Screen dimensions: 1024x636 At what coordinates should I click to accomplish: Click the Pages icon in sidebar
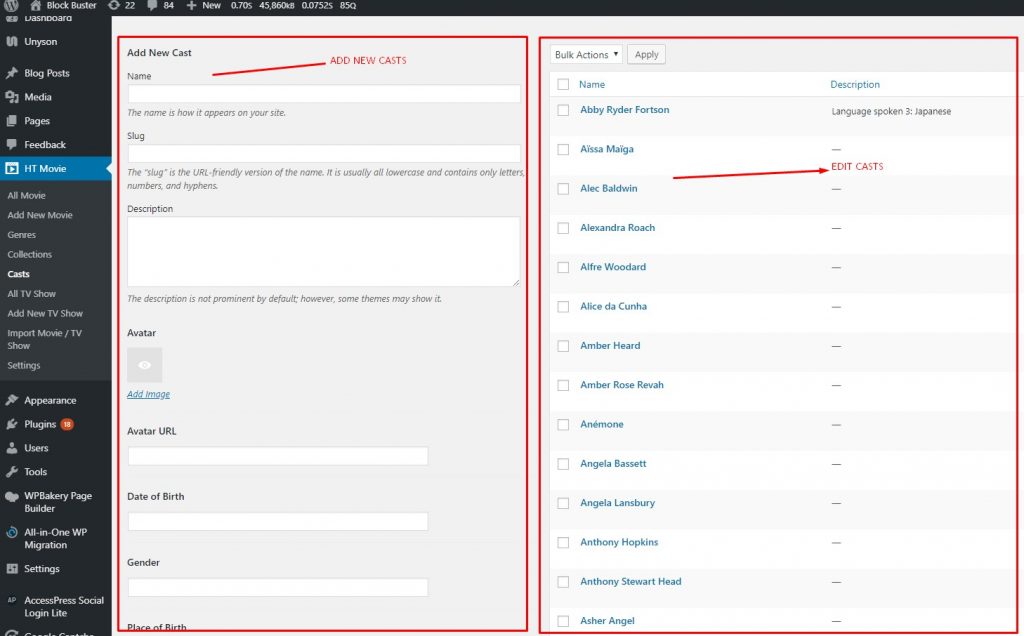(12, 121)
